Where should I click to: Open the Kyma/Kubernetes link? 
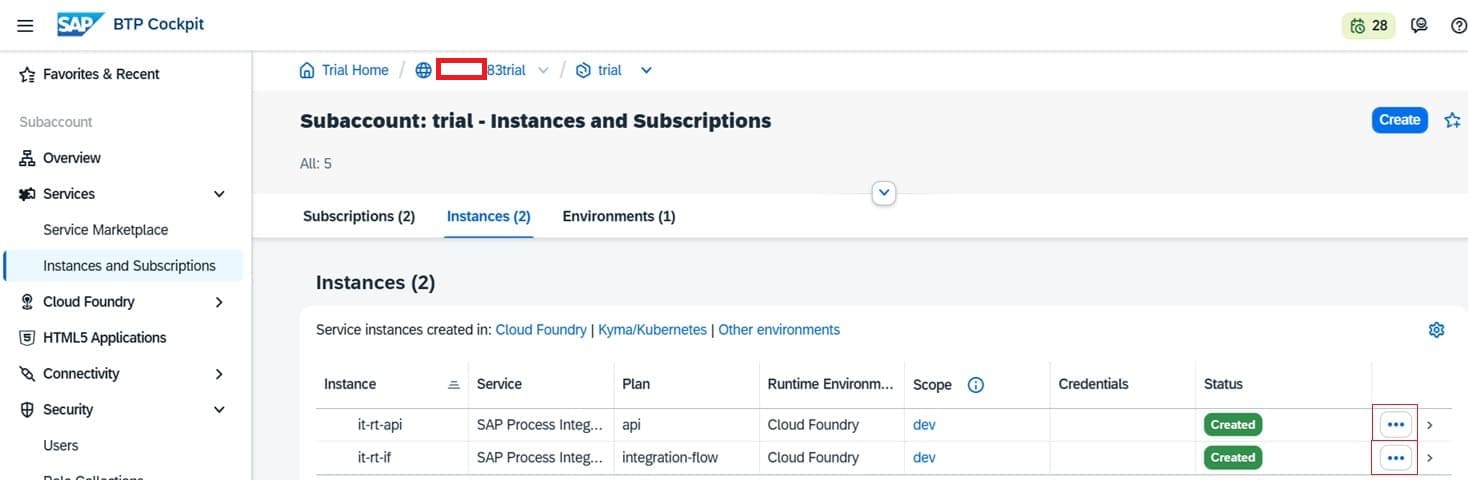[x=652, y=329]
